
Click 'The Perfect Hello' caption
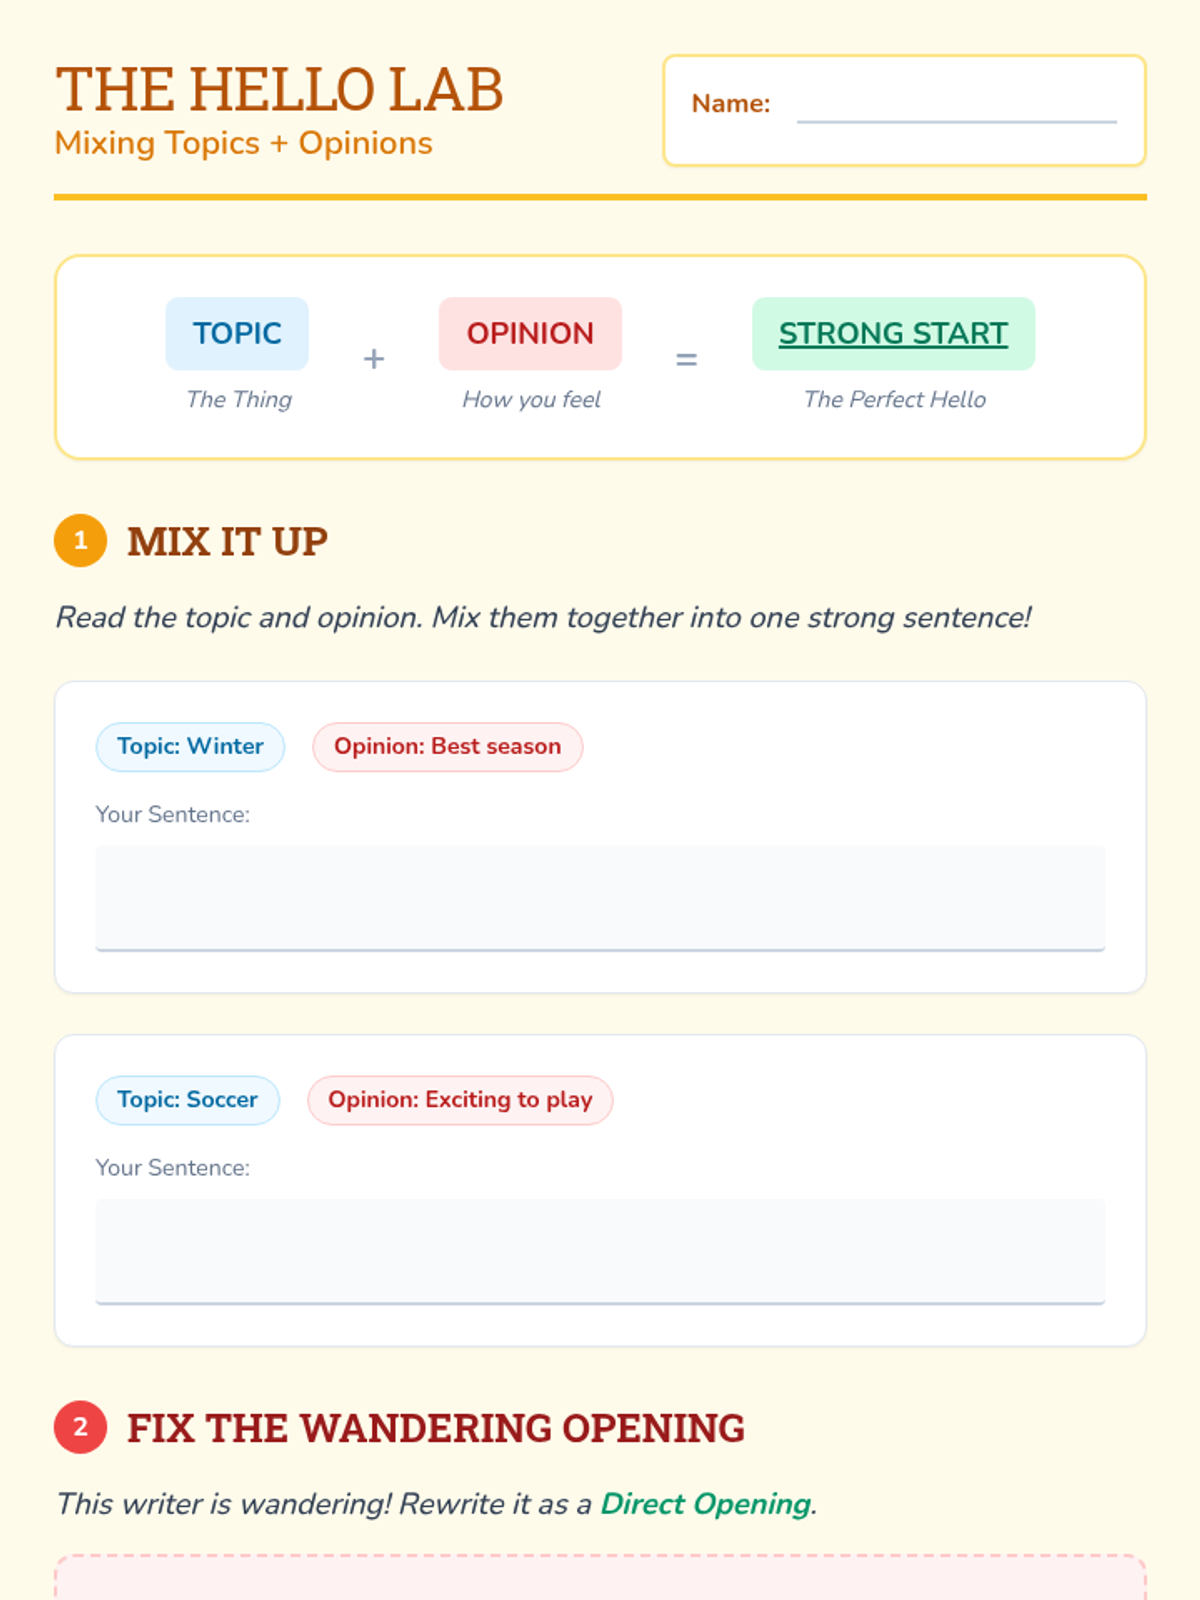894,400
